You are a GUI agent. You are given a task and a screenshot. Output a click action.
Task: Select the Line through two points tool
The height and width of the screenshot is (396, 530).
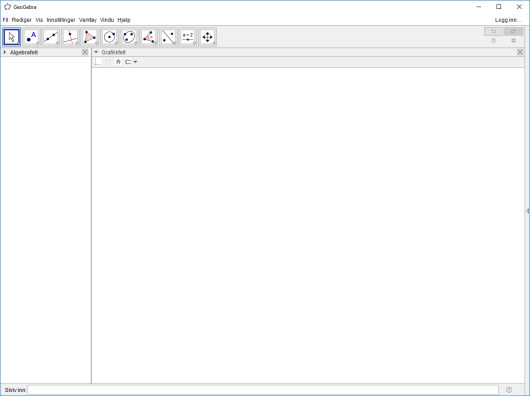click(51, 37)
